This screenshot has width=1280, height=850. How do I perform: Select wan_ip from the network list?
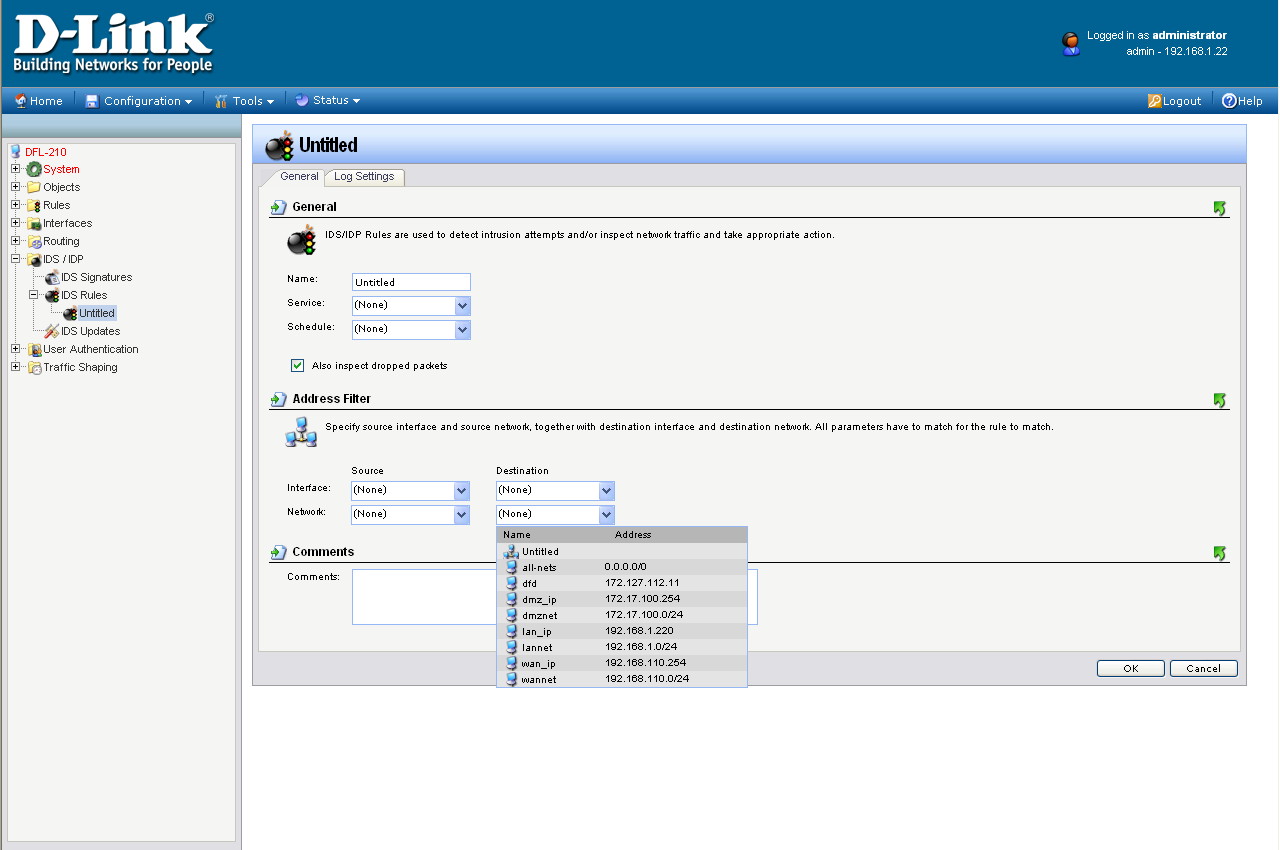(x=622, y=663)
